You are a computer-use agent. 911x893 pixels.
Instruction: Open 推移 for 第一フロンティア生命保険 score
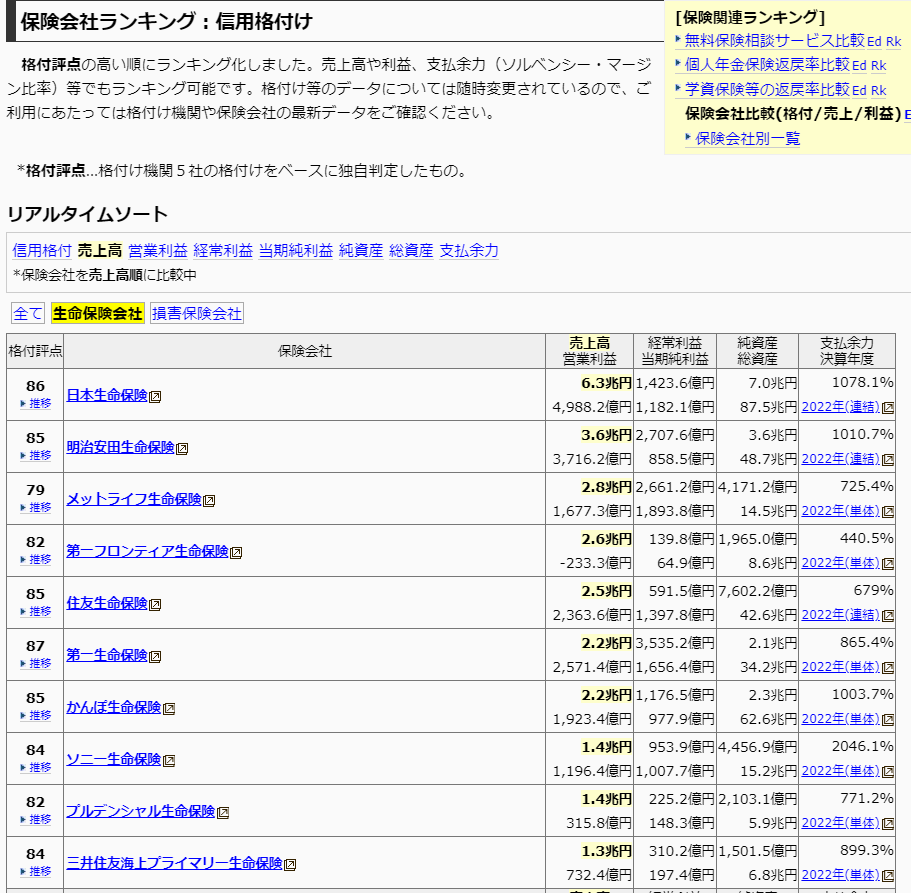pyautogui.click(x=35, y=560)
